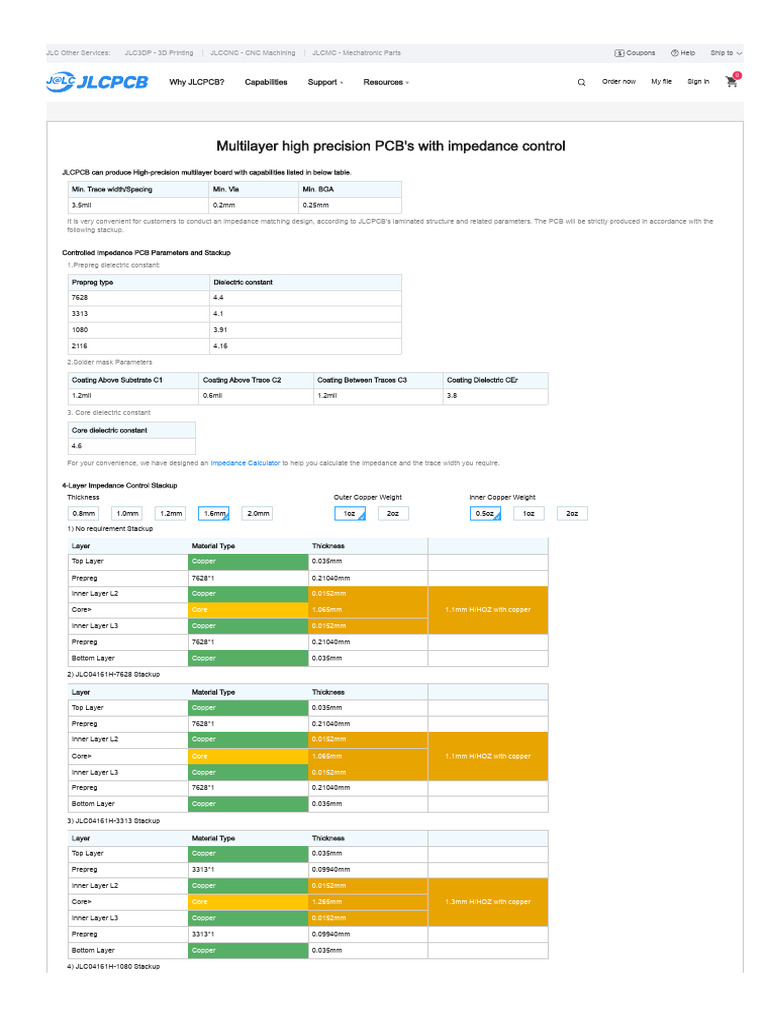Expand the Resources dropdown menu

tap(385, 82)
